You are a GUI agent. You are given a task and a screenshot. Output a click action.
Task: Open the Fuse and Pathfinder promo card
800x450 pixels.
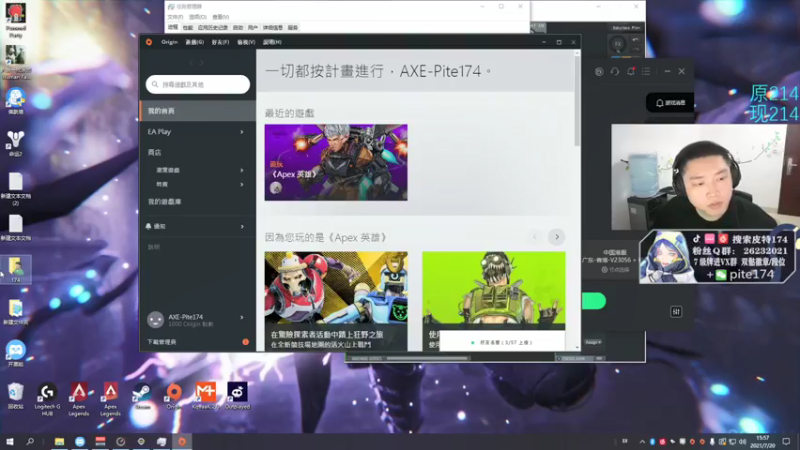336,301
